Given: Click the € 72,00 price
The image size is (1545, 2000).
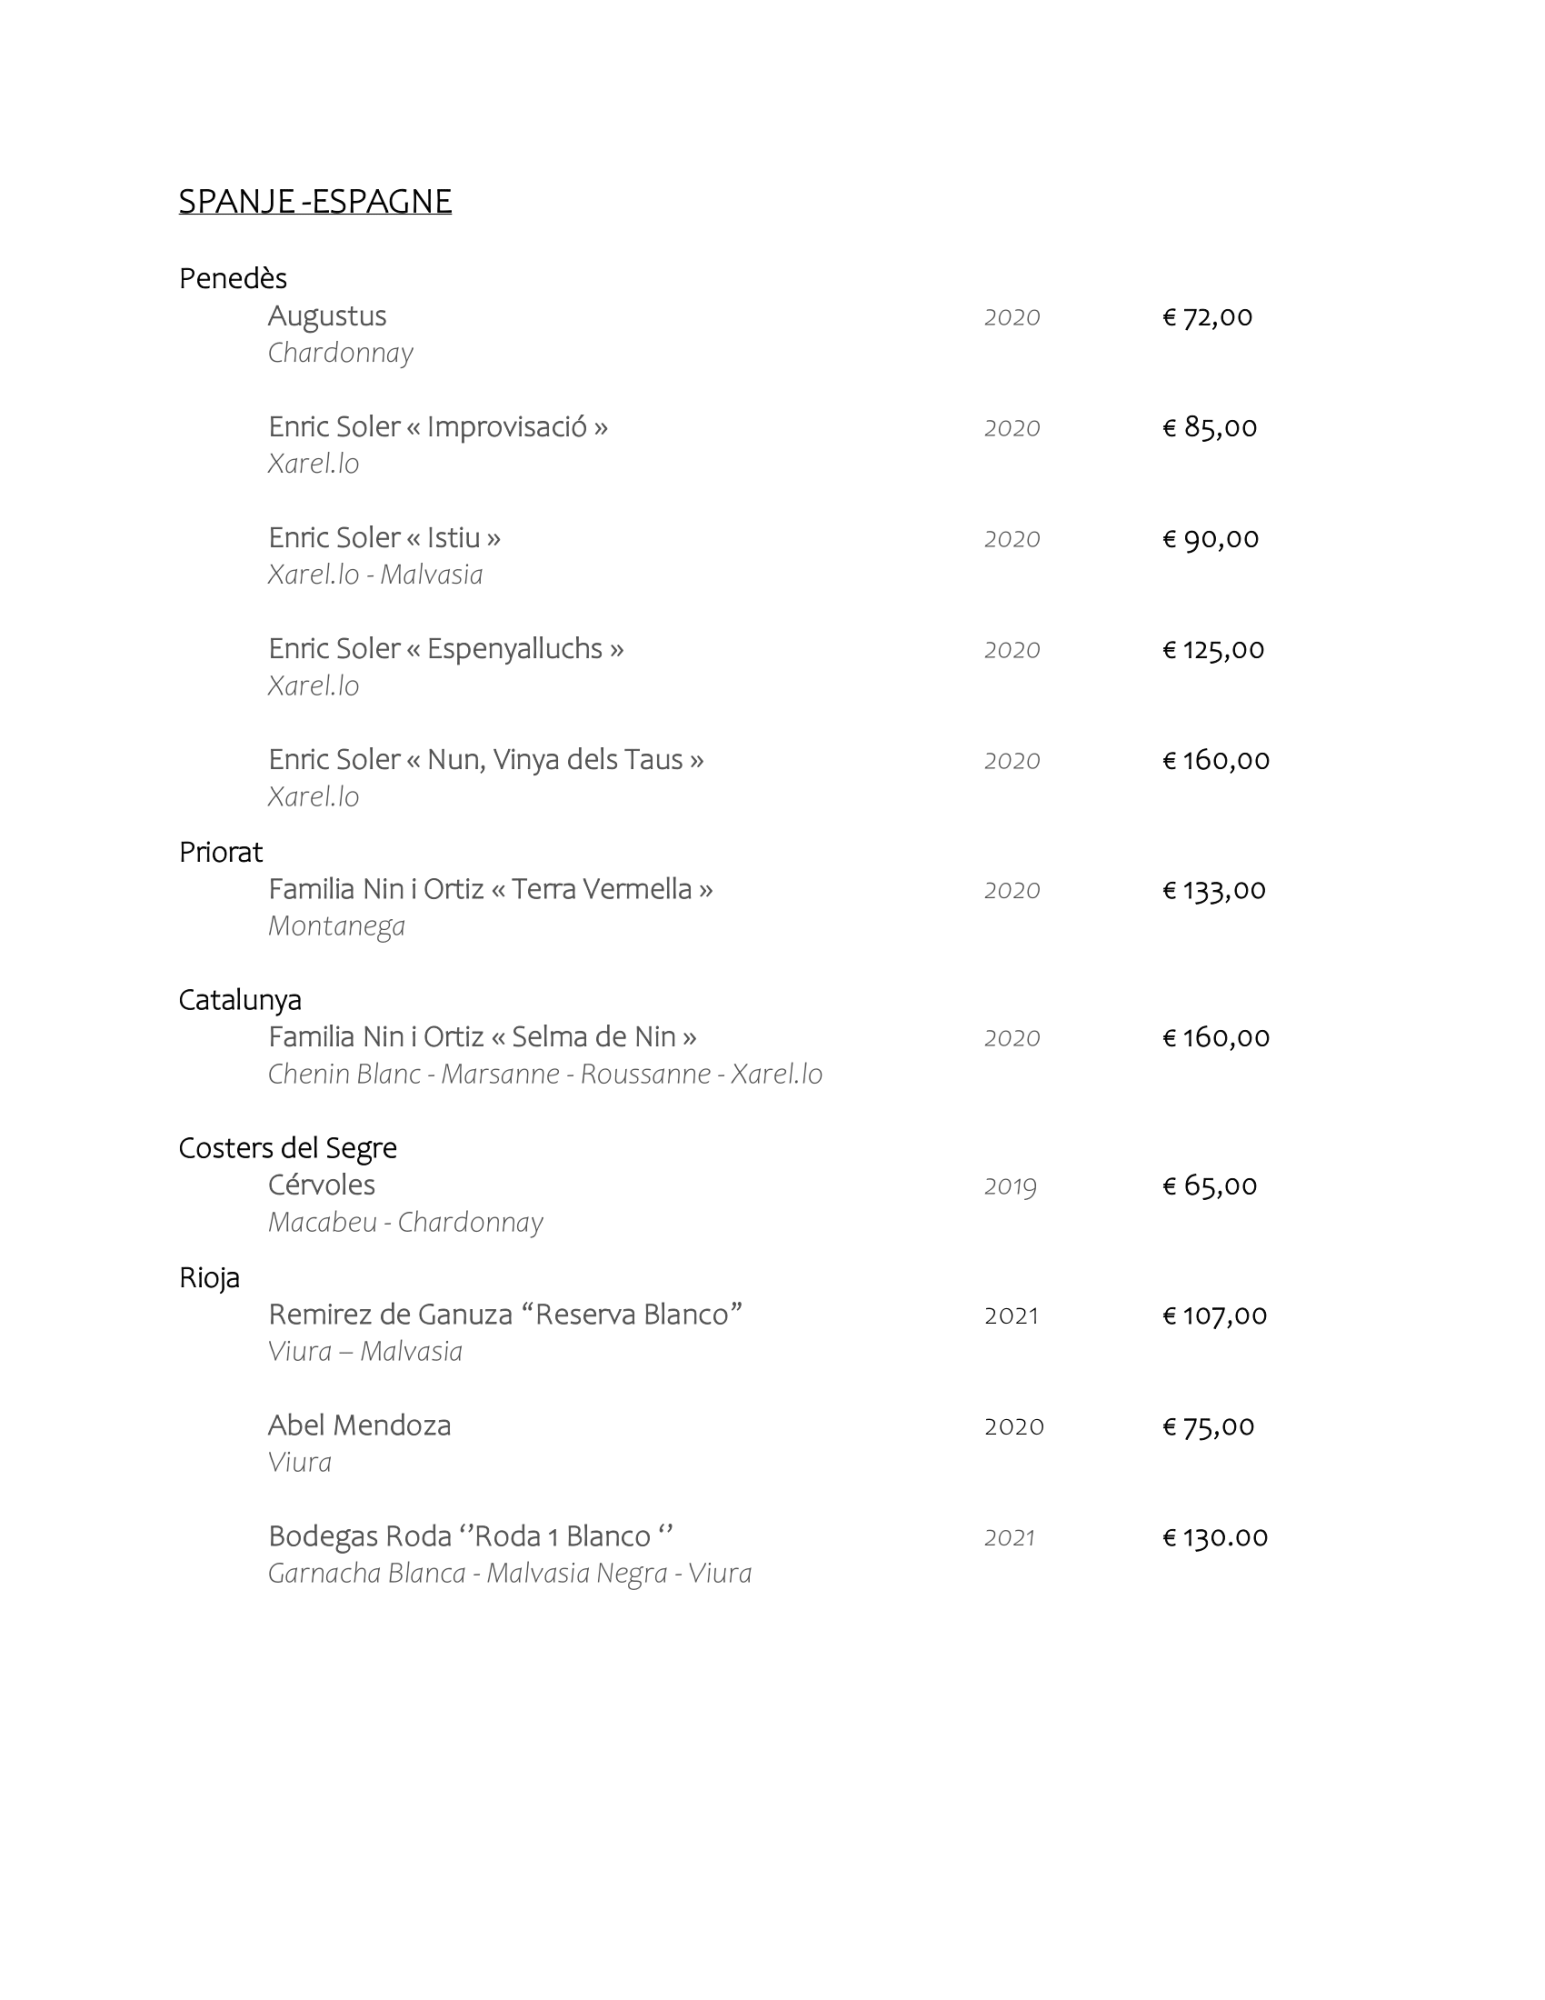Looking at the screenshot, I should pos(1207,317).
